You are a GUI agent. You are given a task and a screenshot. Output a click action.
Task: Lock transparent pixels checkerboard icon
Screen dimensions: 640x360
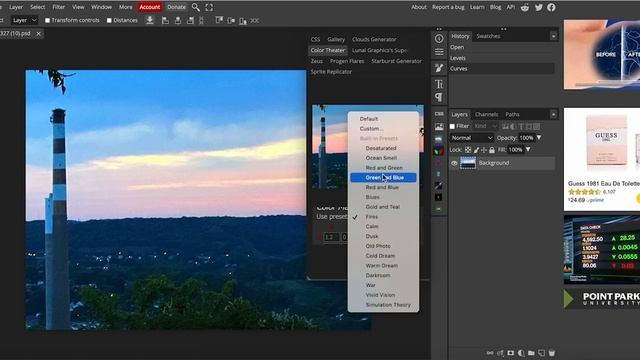[468, 150]
